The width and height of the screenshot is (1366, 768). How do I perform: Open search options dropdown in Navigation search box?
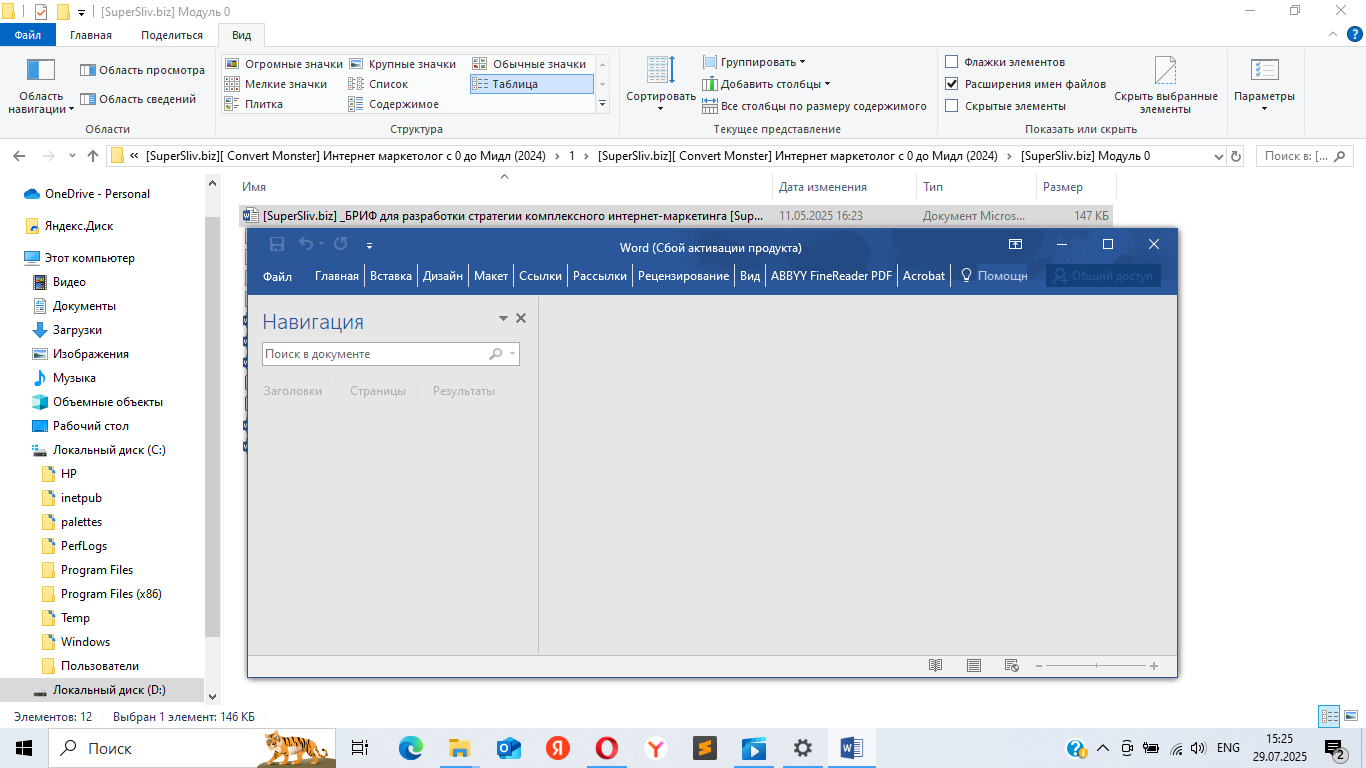[513, 354]
